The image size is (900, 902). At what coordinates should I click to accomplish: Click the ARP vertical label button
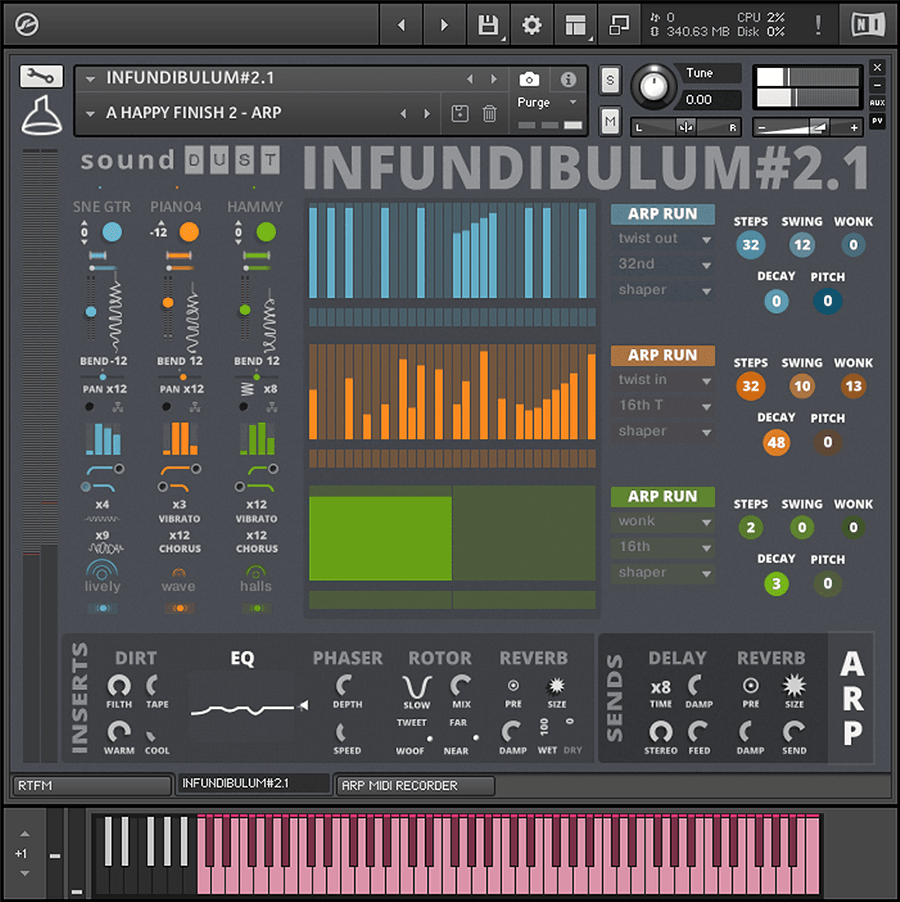pos(852,698)
